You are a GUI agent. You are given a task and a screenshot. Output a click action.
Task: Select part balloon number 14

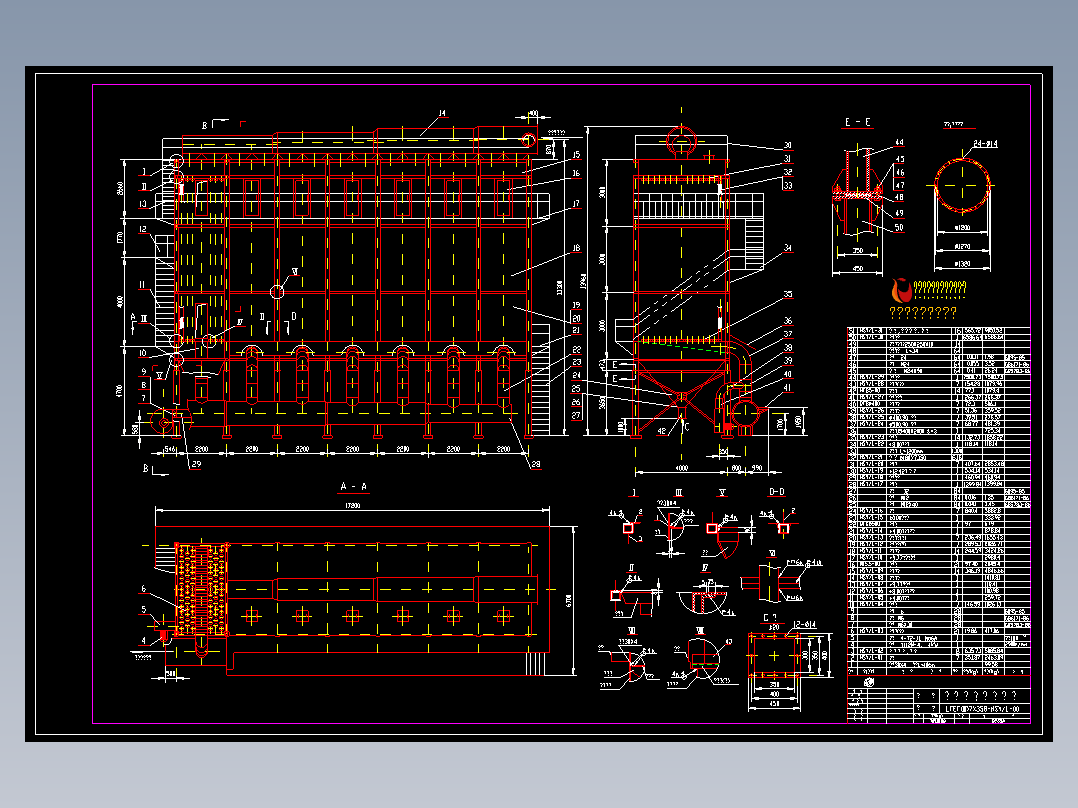442,113
